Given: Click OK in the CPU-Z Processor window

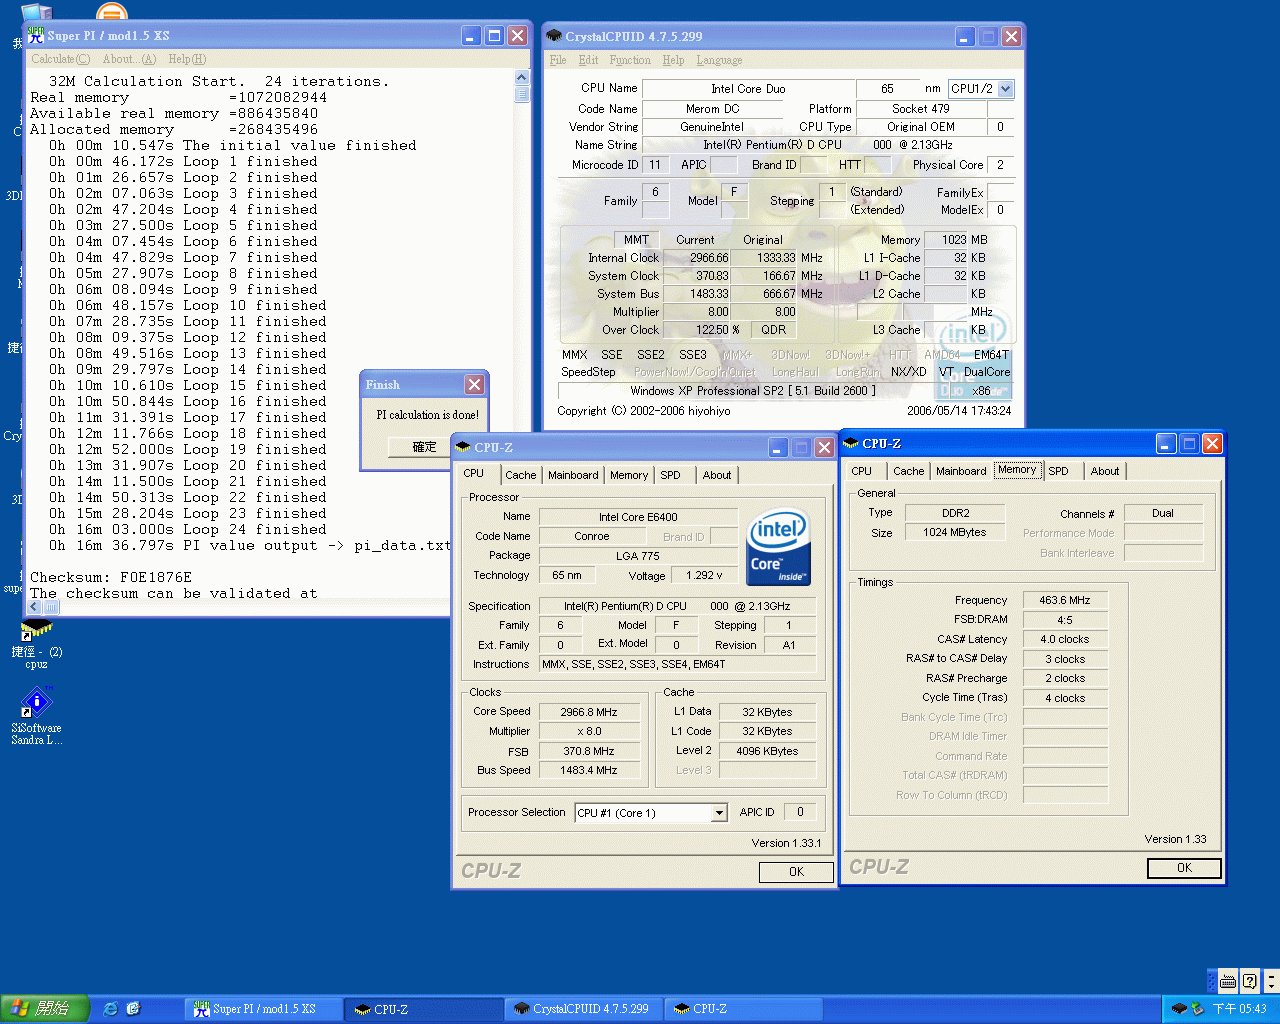Looking at the screenshot, I should click(796, 872).
